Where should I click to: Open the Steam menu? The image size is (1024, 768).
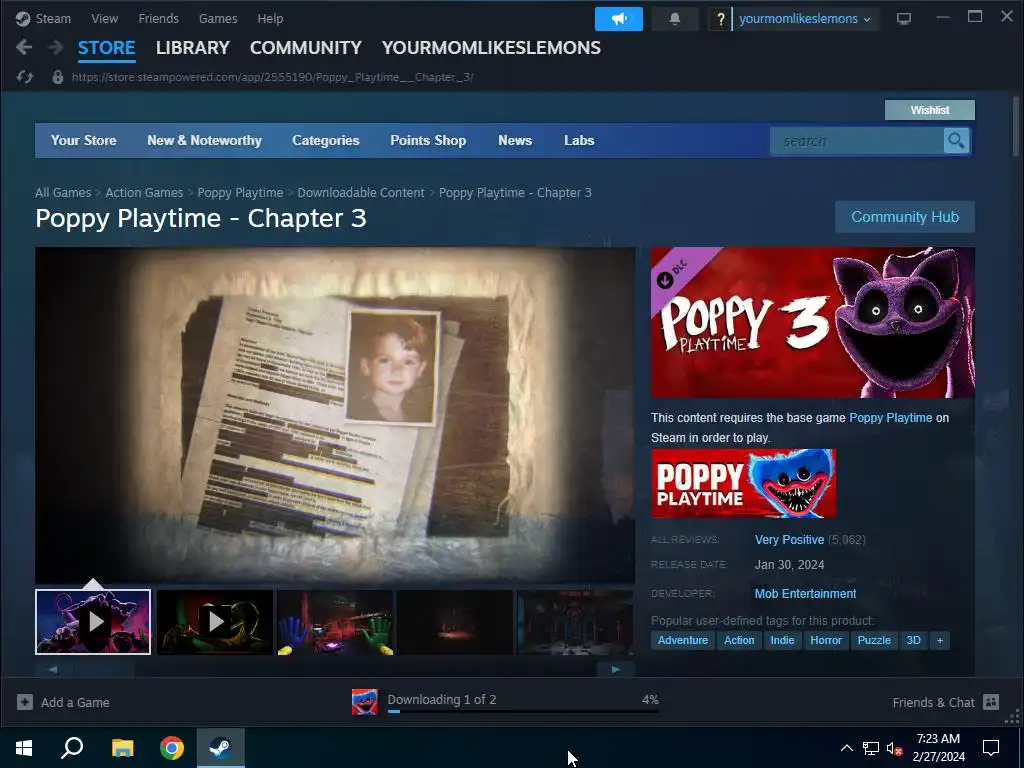pos(53,18)
